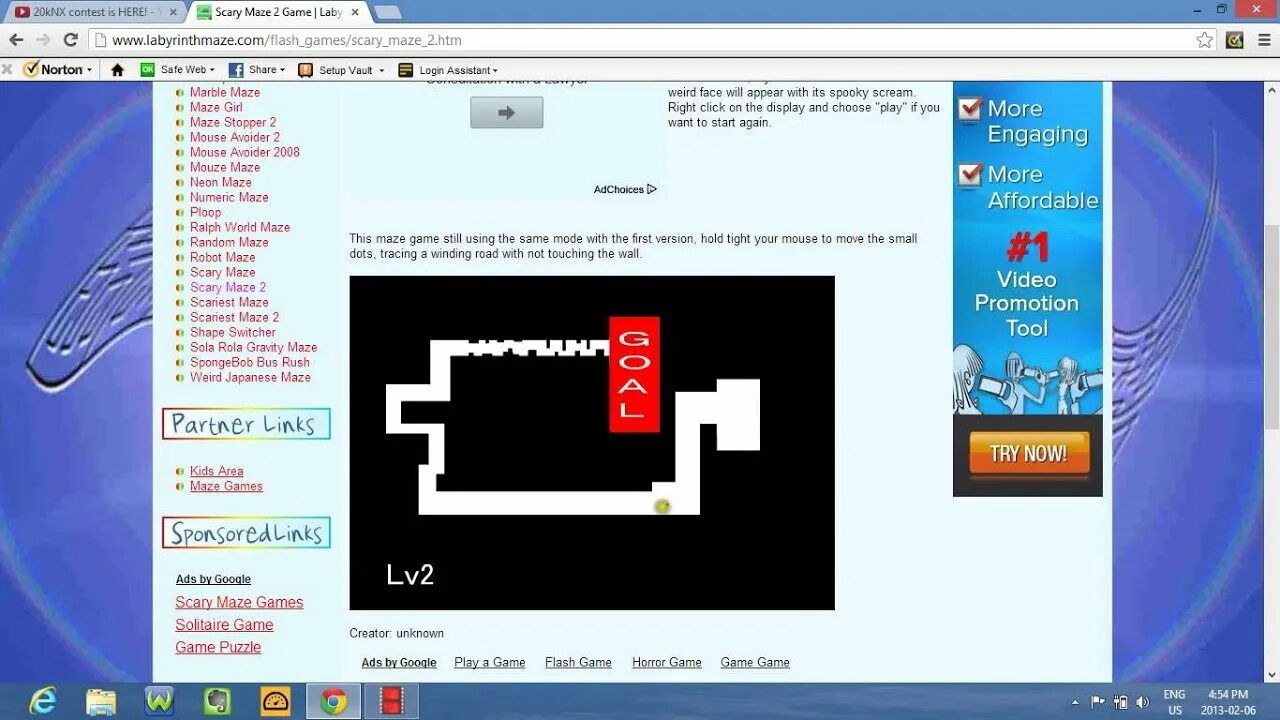Open the SpongeBob Bus Rush link
Image resolution: width=1280 pixels, height=720 pixels.
pyautogui.click(x=250, y=362)
